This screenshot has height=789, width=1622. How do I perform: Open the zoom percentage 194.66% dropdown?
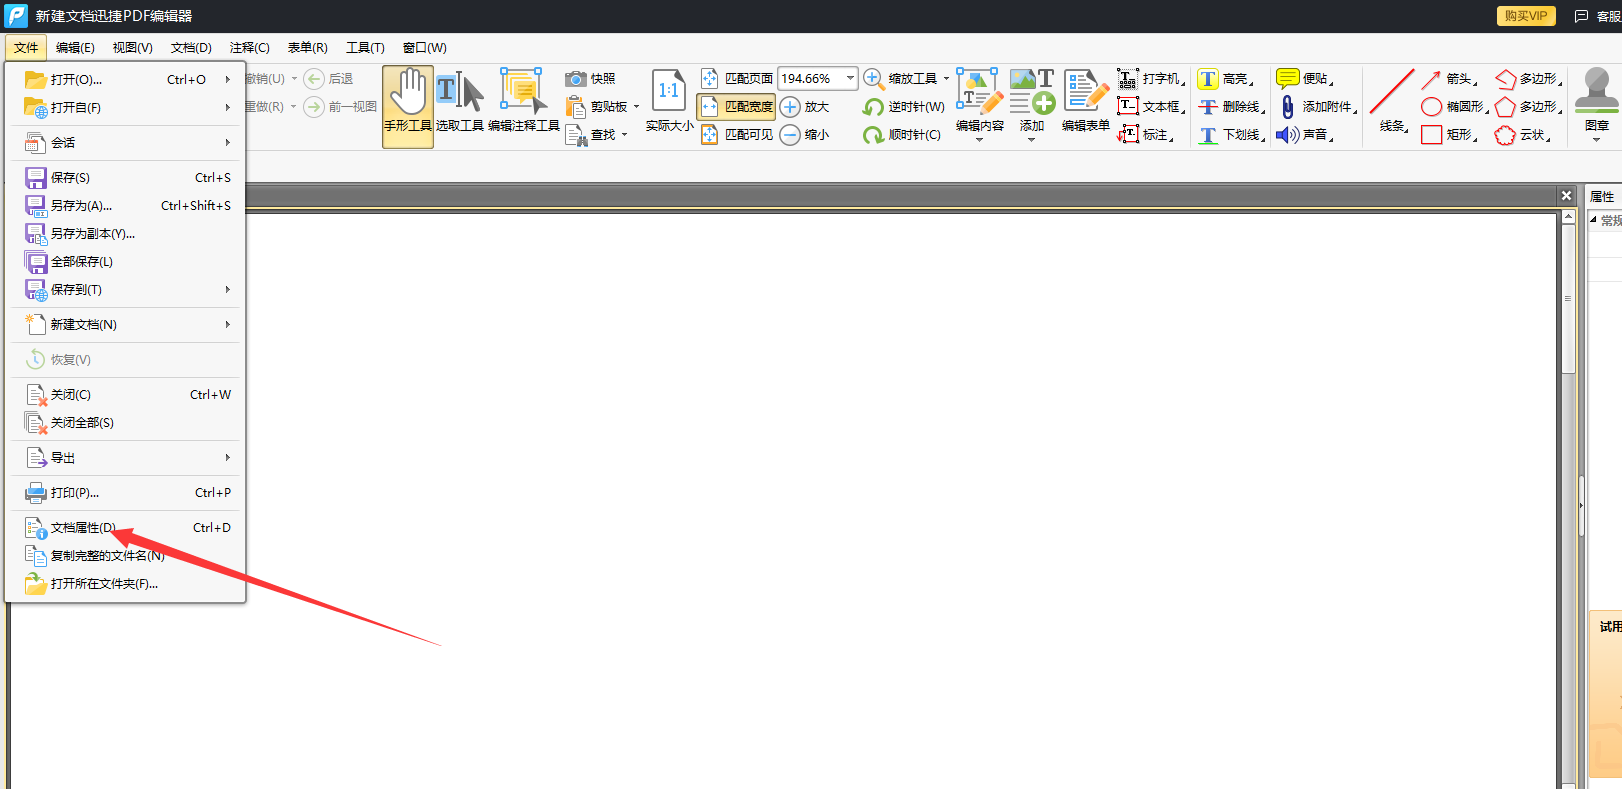point(850,78)
